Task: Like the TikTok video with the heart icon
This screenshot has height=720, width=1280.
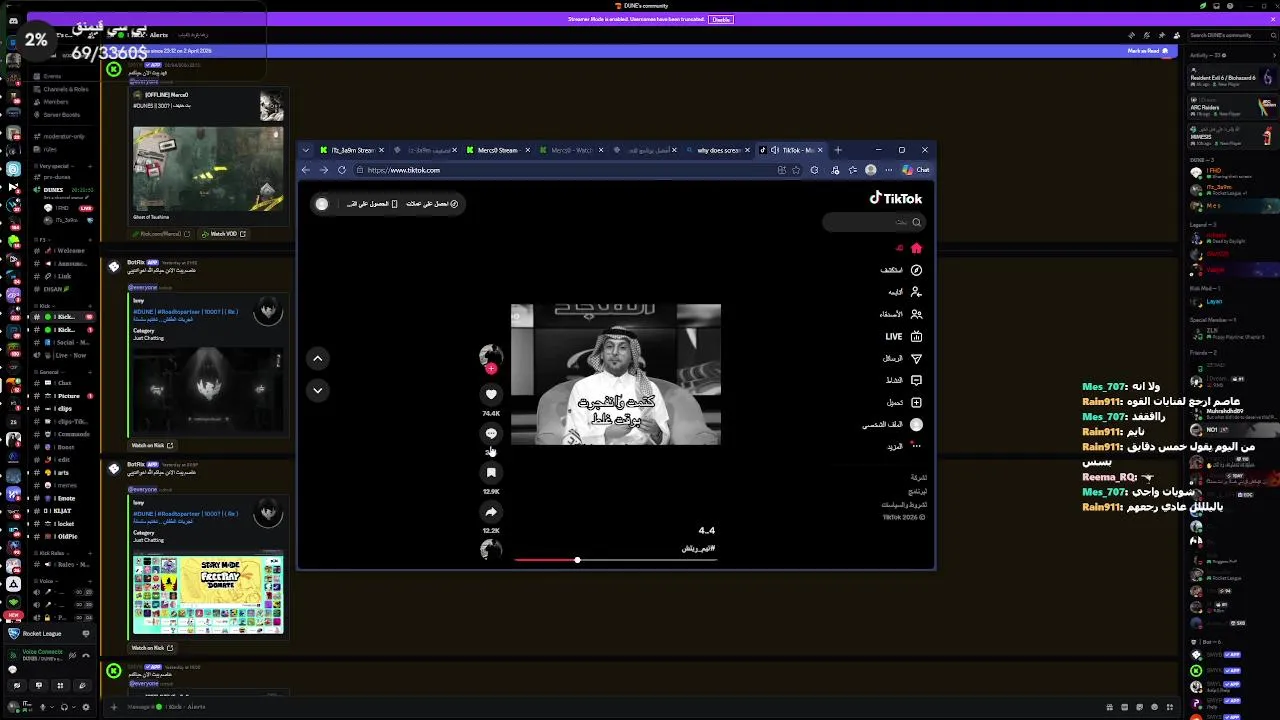Action: pyautogui.click(x=491, y=394)
